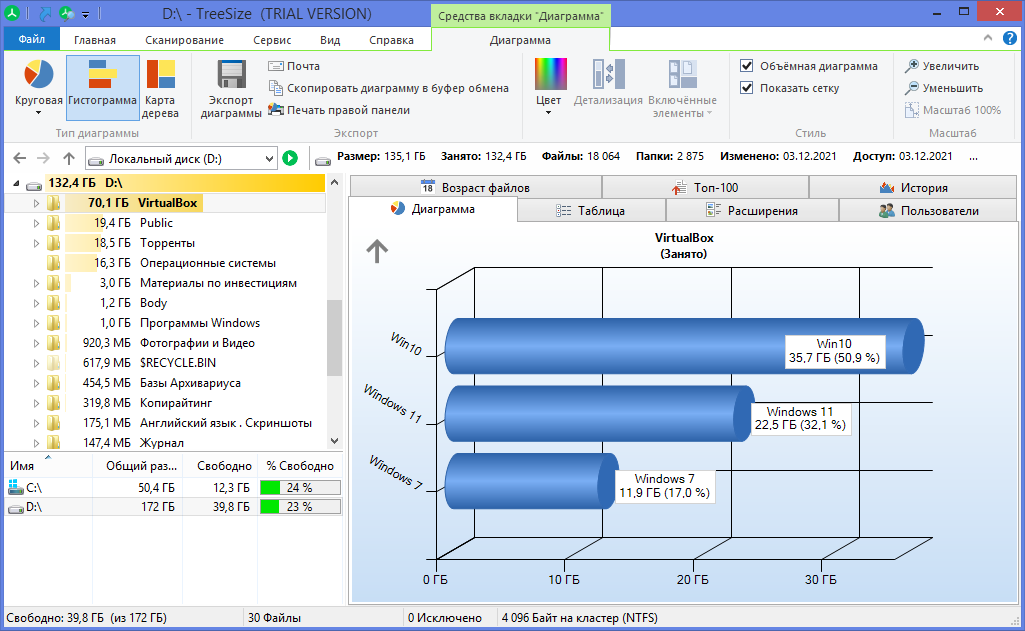Image resolution: width=1025 pixels, height=631 pixels.
Task: Select the Гистограмма bar chart type
Action: (103, 87)
